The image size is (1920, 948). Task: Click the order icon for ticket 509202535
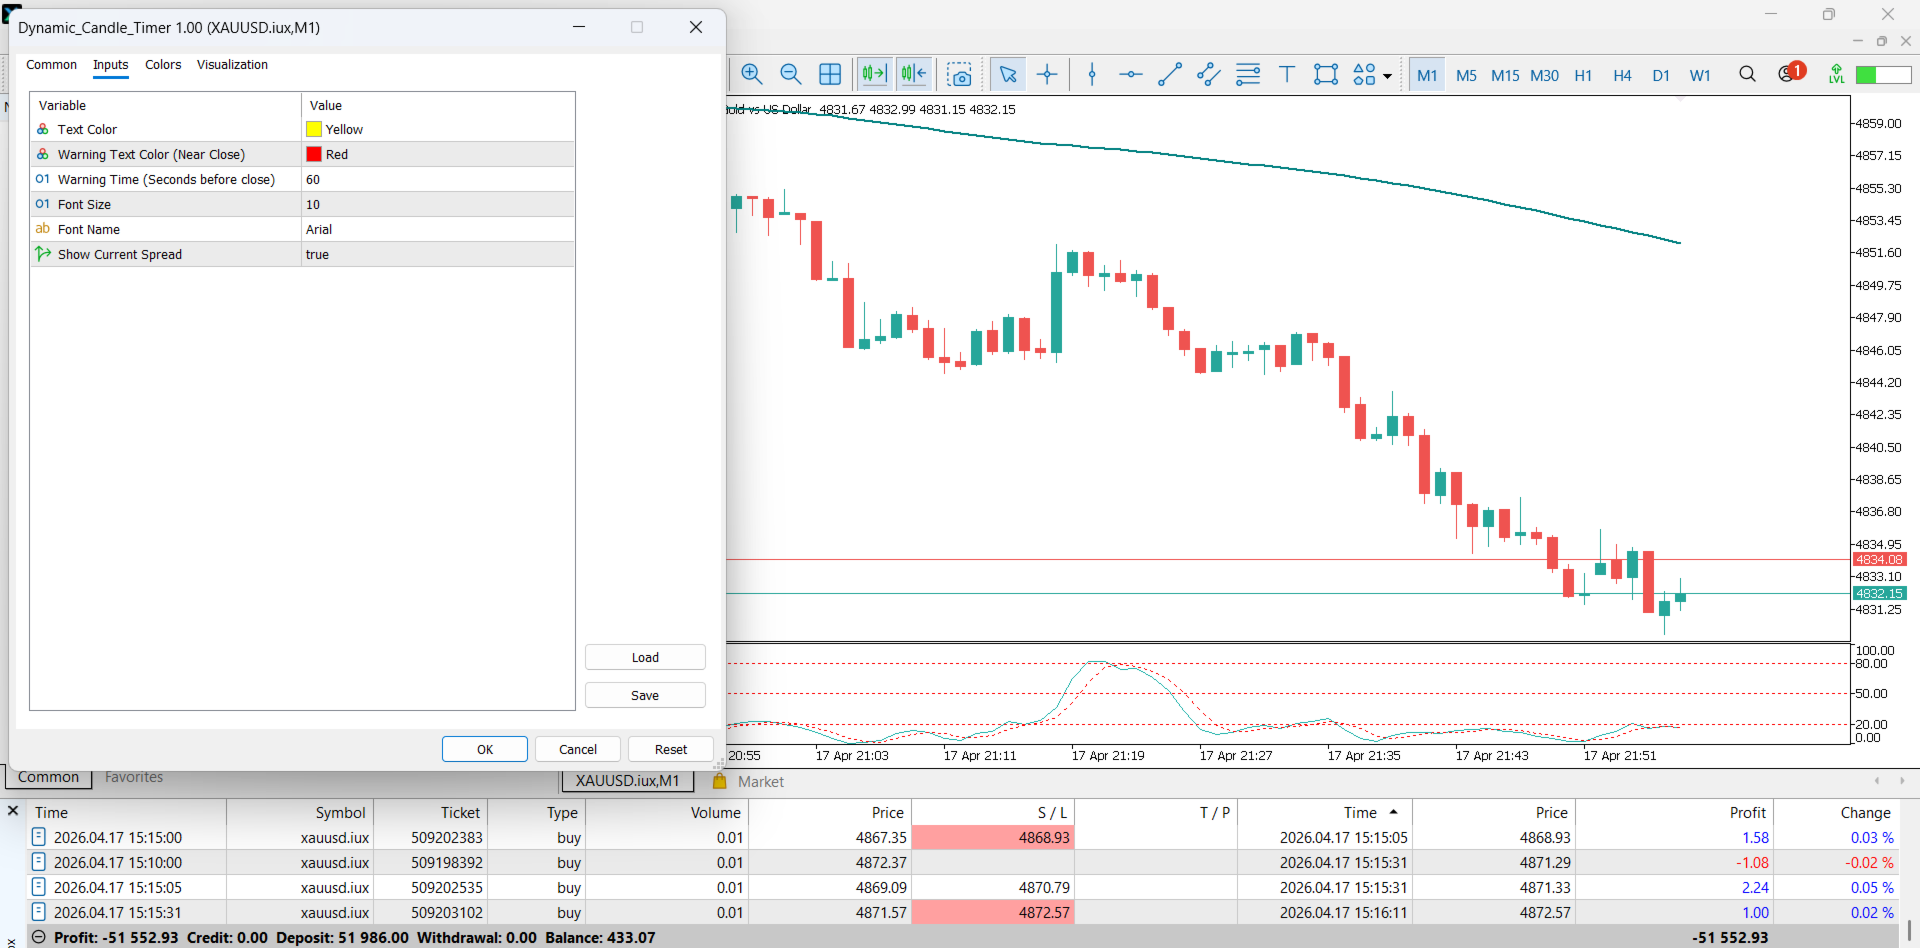click(39, 887)
